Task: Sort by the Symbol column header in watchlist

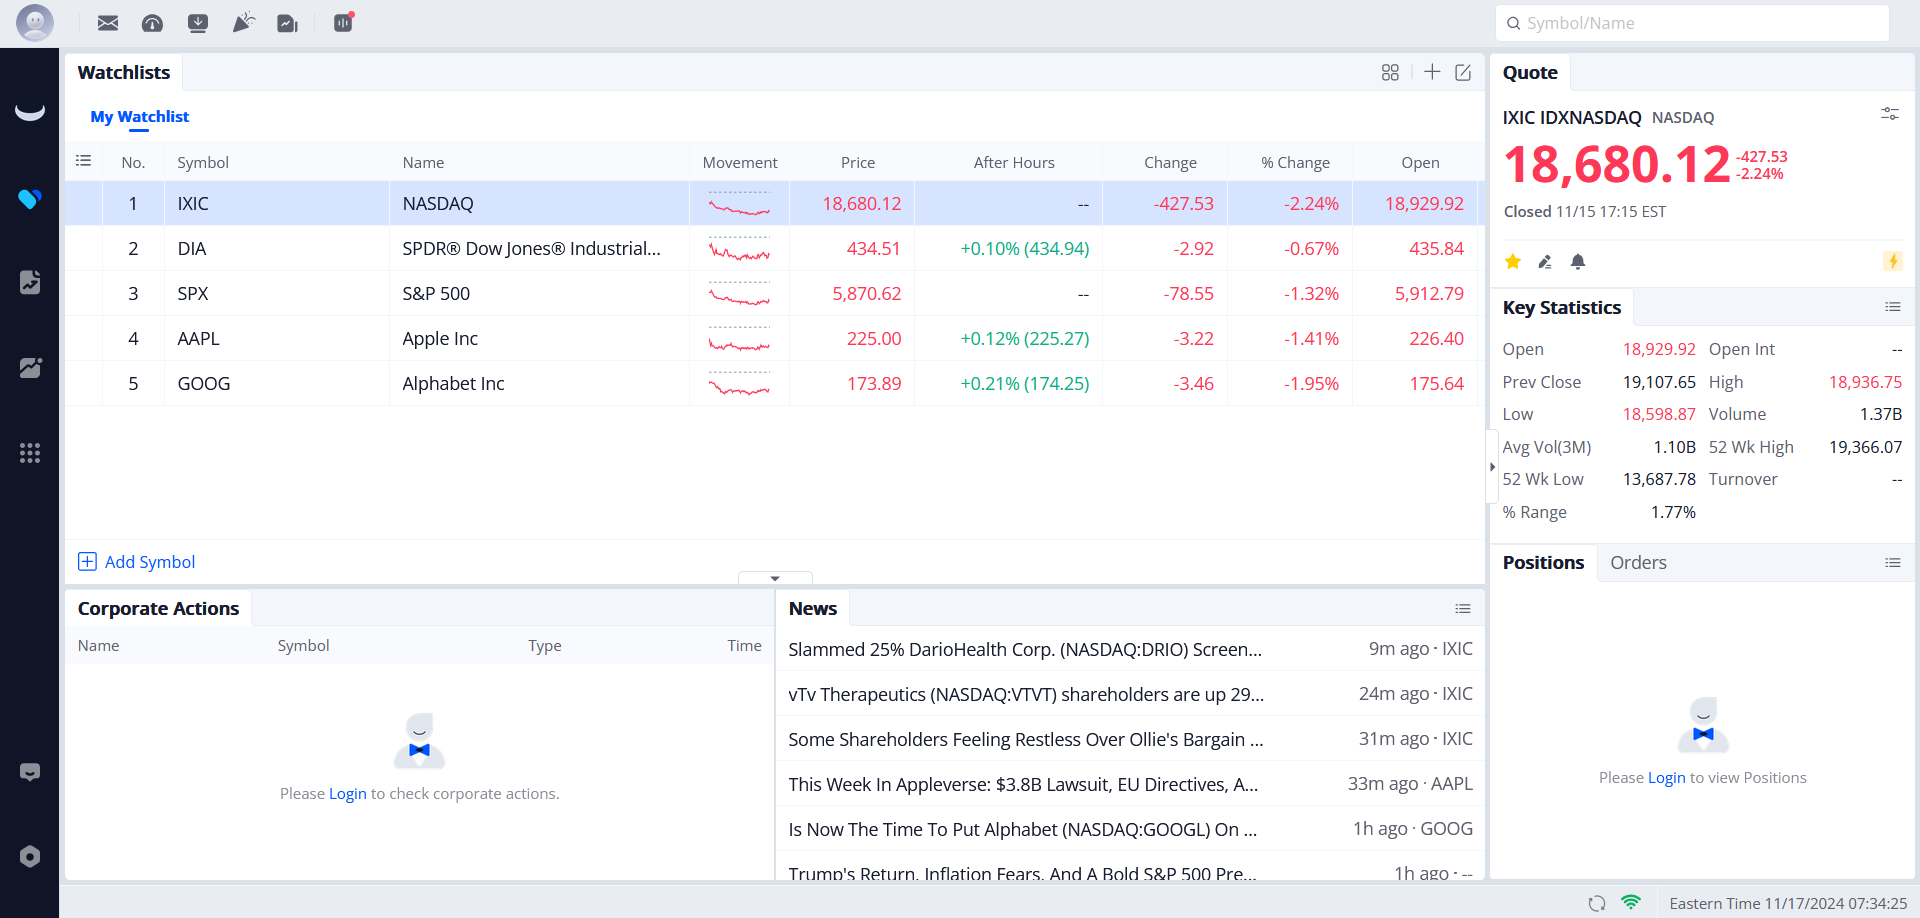Action: click(x=203, y=162)
